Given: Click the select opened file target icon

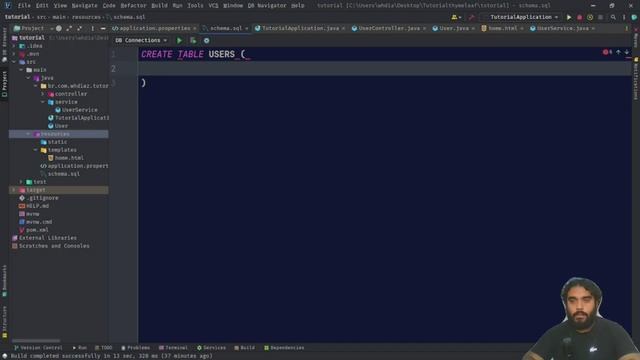Looking at the screenshot, I should point(59,28).
